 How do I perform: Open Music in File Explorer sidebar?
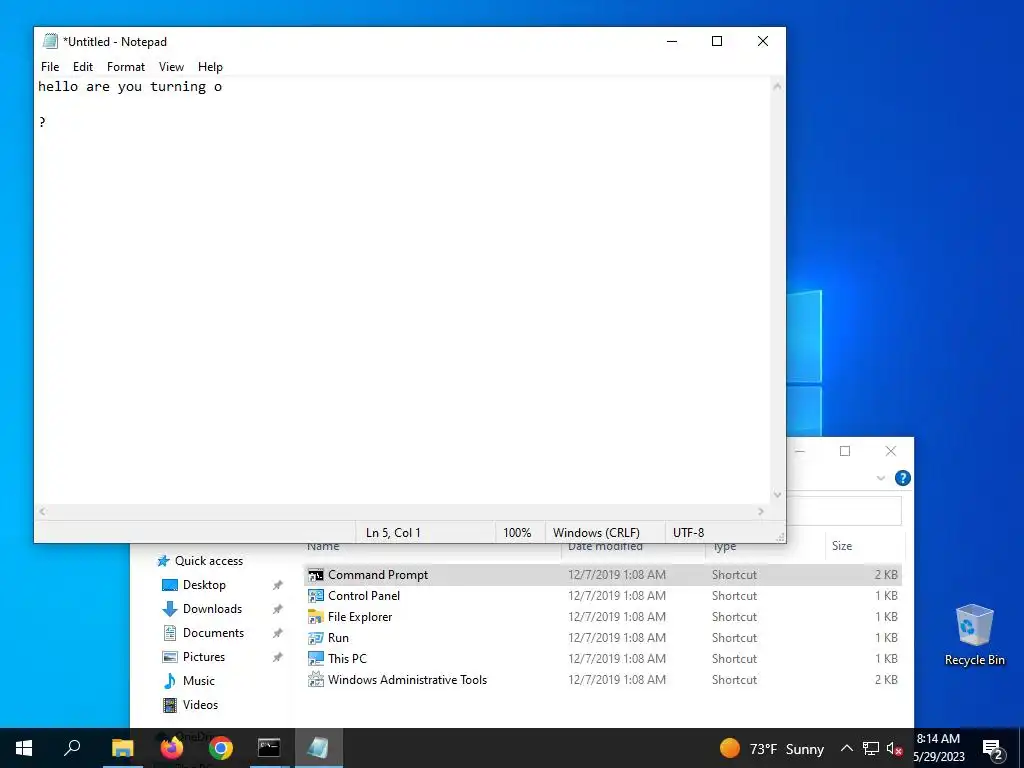click(x=199, y=680)
